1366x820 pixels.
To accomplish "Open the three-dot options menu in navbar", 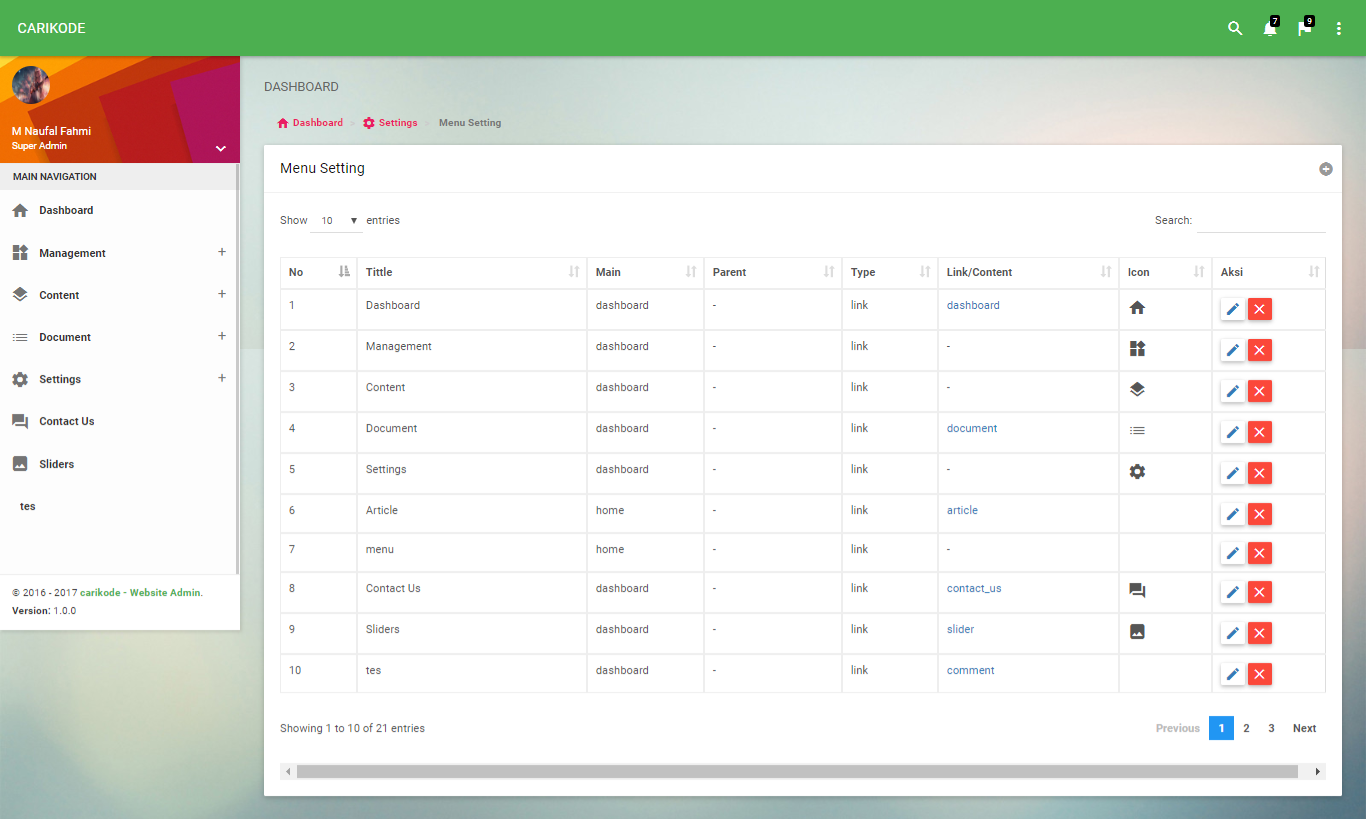I will (x=1339, y=28).
